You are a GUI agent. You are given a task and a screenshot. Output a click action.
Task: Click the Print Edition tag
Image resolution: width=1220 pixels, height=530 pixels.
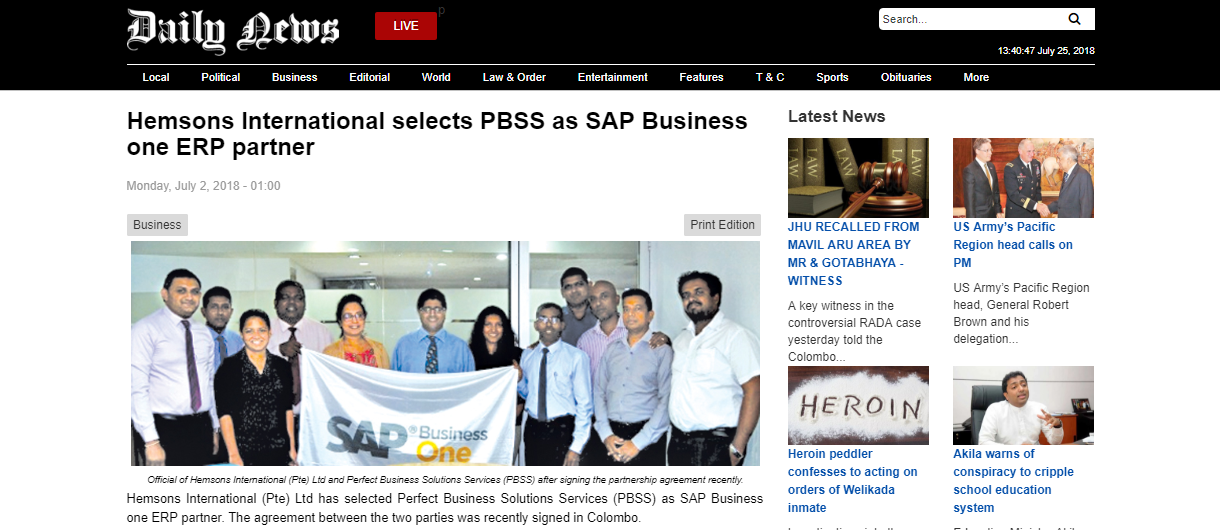point(722,225)
